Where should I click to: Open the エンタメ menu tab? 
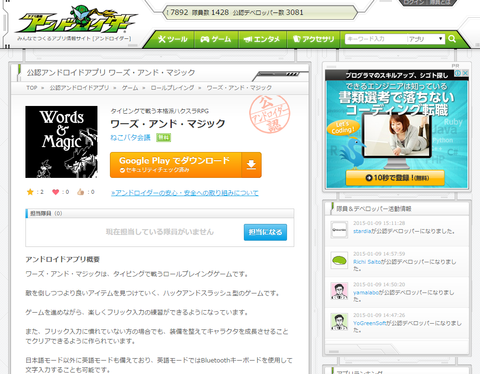[x=262, y=39]
